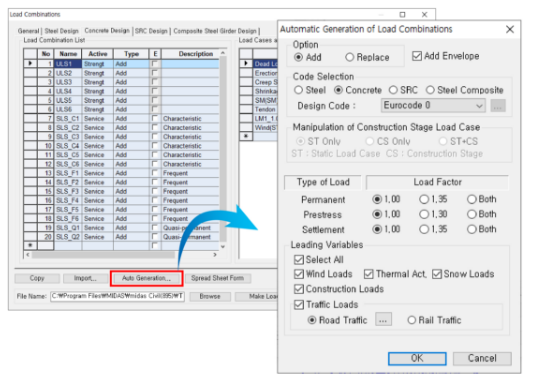Screen dimensions: 535x381
Task: Click right arrow of horizontal list scrollbar
Action: pos(215,254)
